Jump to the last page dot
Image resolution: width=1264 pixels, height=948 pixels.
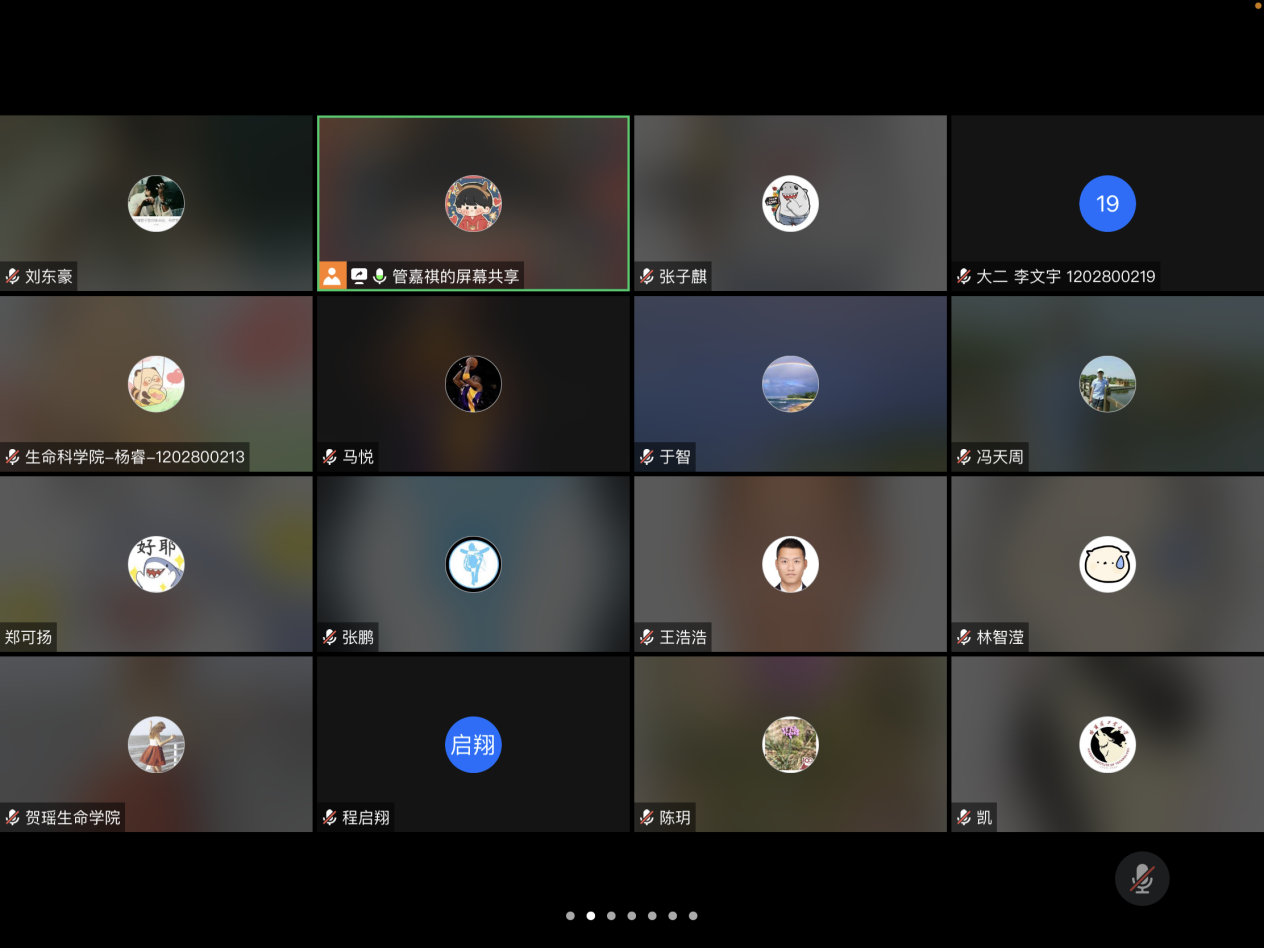(x=693, y=915)
